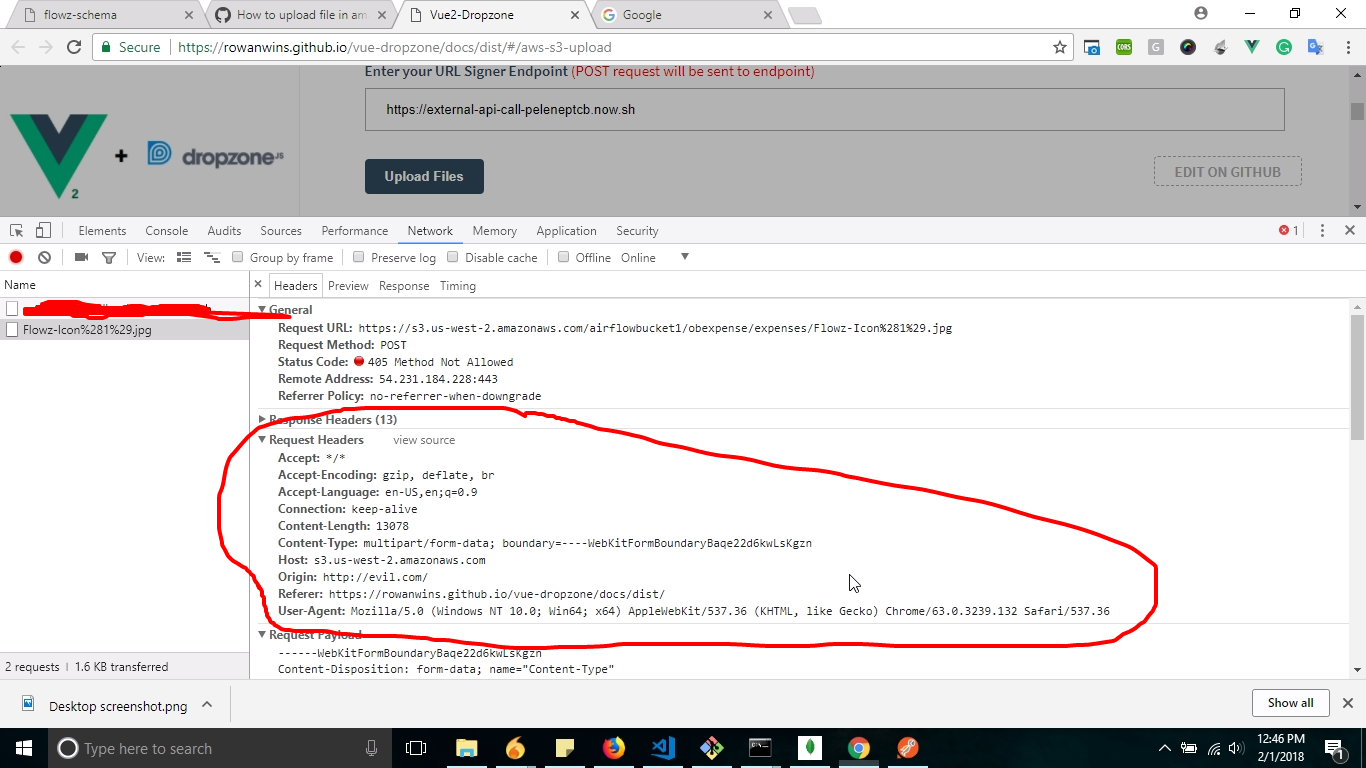
Task: Open the network requests filter icon
Action: pos(109,257)
